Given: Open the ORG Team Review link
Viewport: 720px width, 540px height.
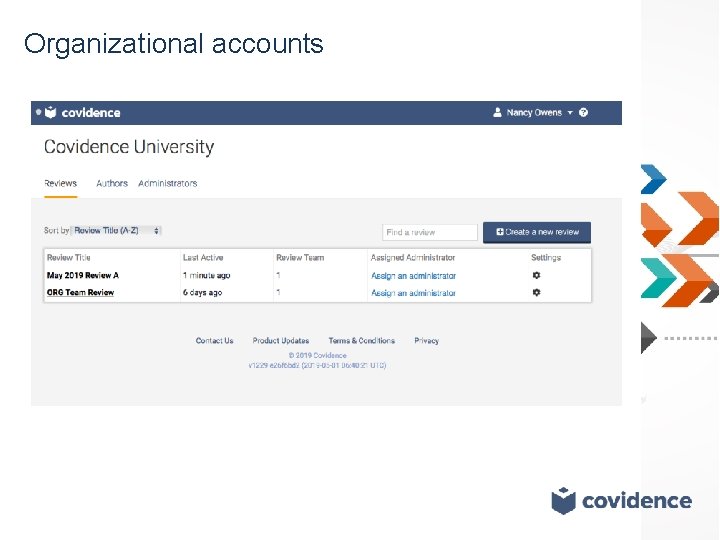Looking at the screenshot, I should click(x=80, y=292).
